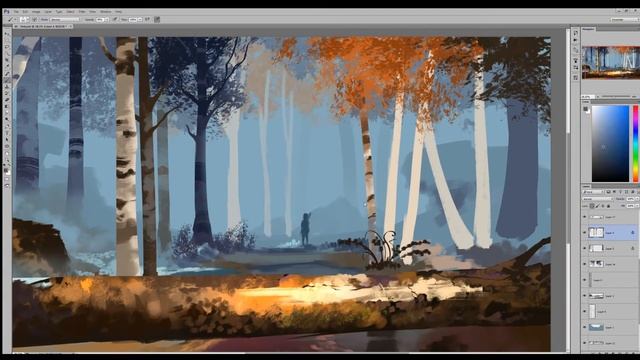Toggle Quick Mask mode in toolbox
Screen dimensions: 640x360
[x=7, y=179]
